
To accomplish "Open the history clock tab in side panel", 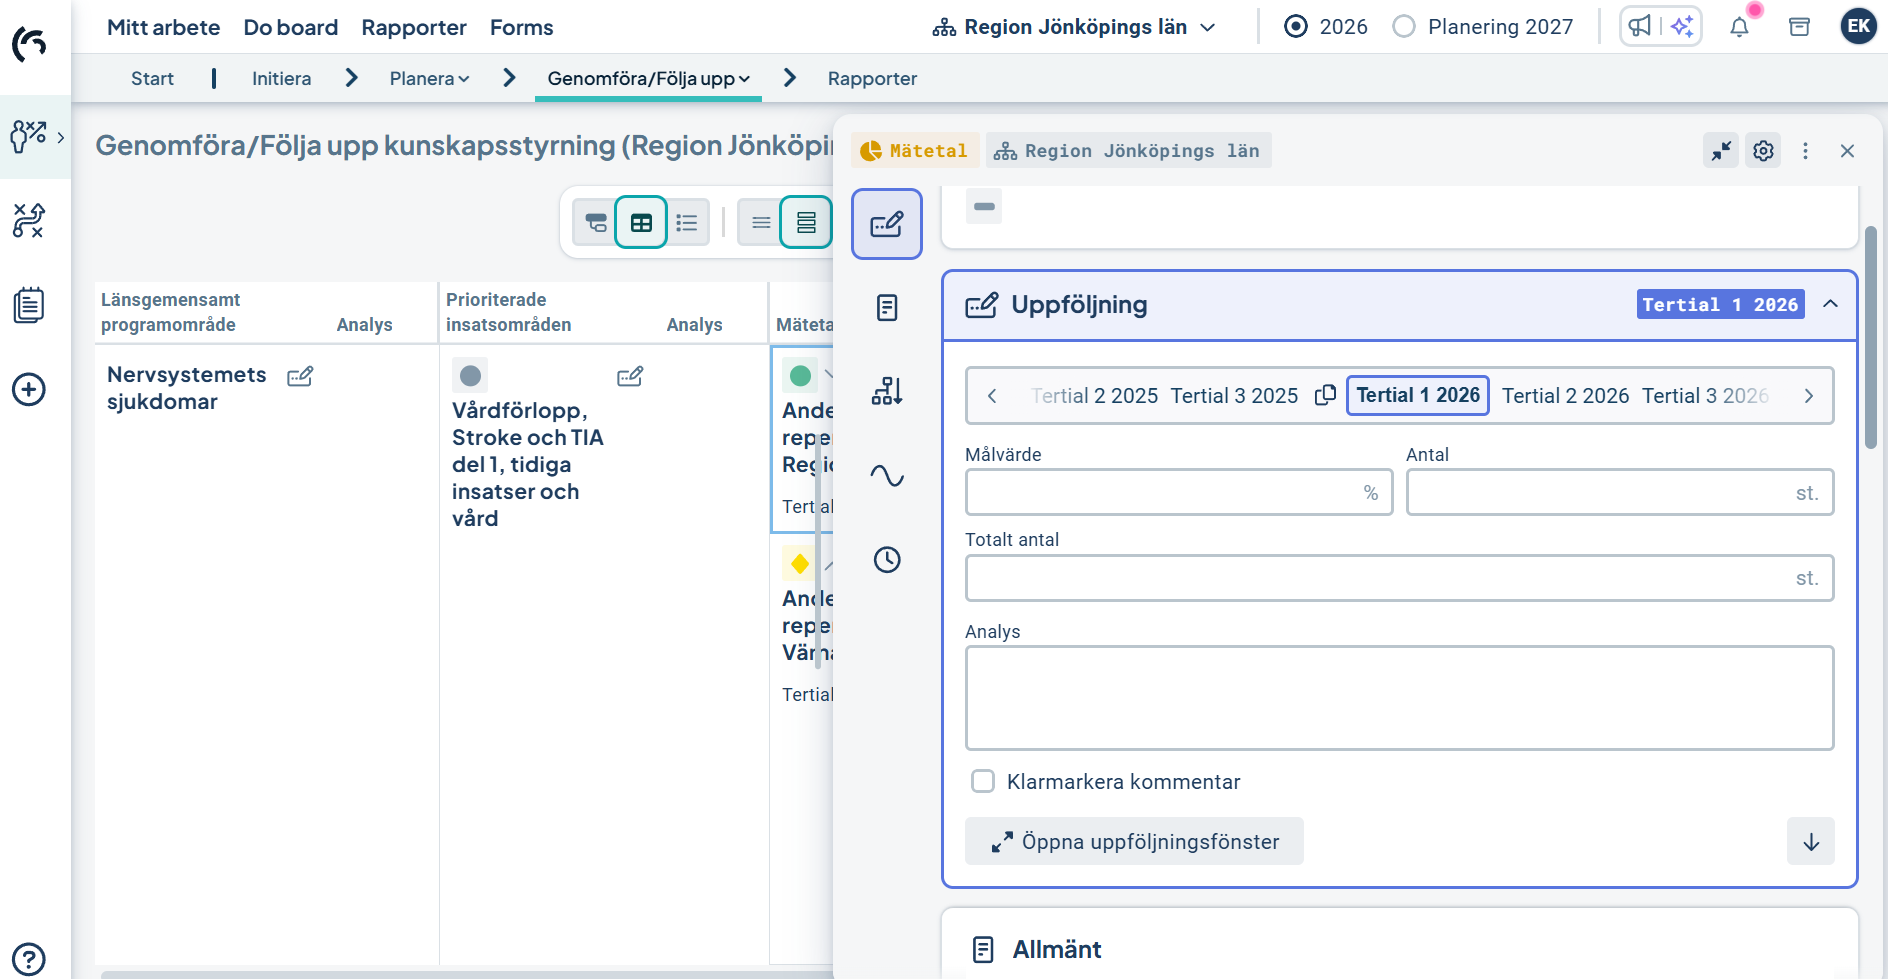I will [x=887, y=560].
